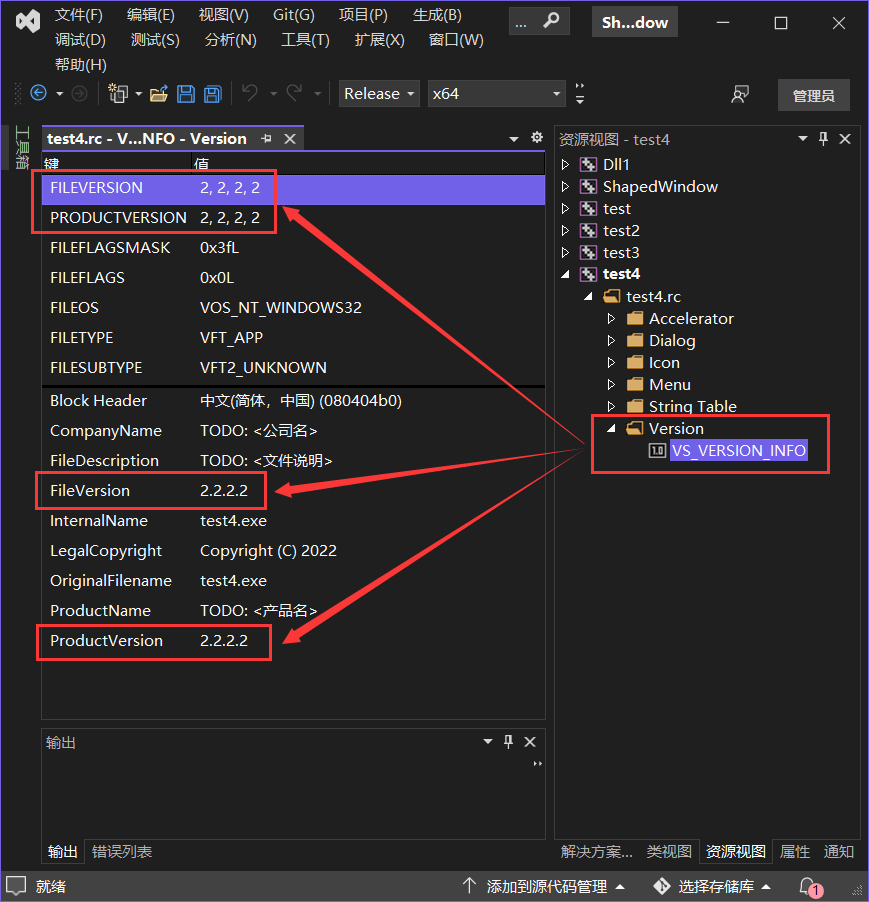Select the FILEVERSION row
Screen dimensions: 869x902
coord(293,188)
